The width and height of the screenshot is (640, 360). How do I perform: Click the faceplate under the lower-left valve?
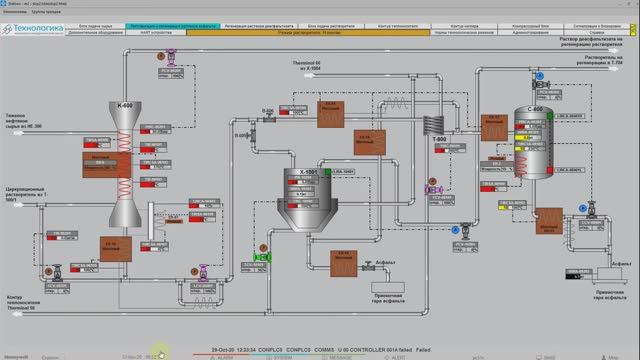click(57, 289)
